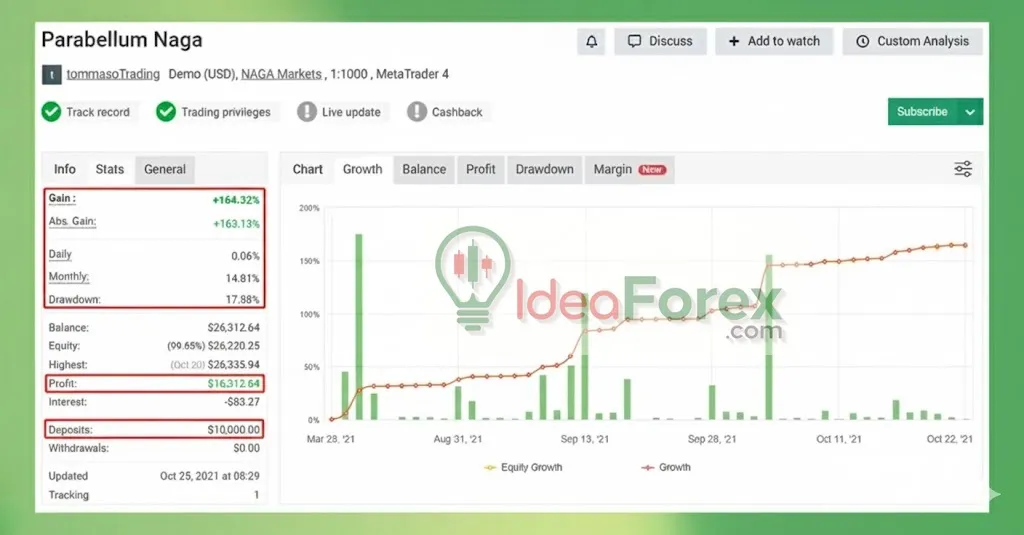Click the $26,312.64 balance value

(233, 327)
